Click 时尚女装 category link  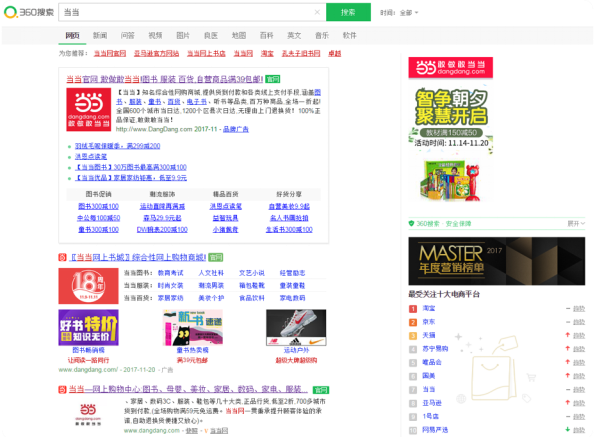pos(170,285)
